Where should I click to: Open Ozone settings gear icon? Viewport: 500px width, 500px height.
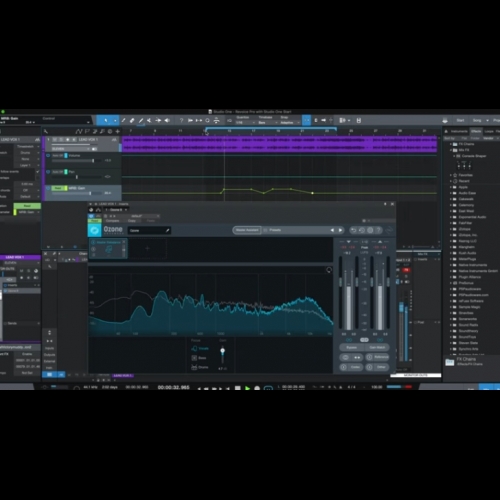point(370,230)
